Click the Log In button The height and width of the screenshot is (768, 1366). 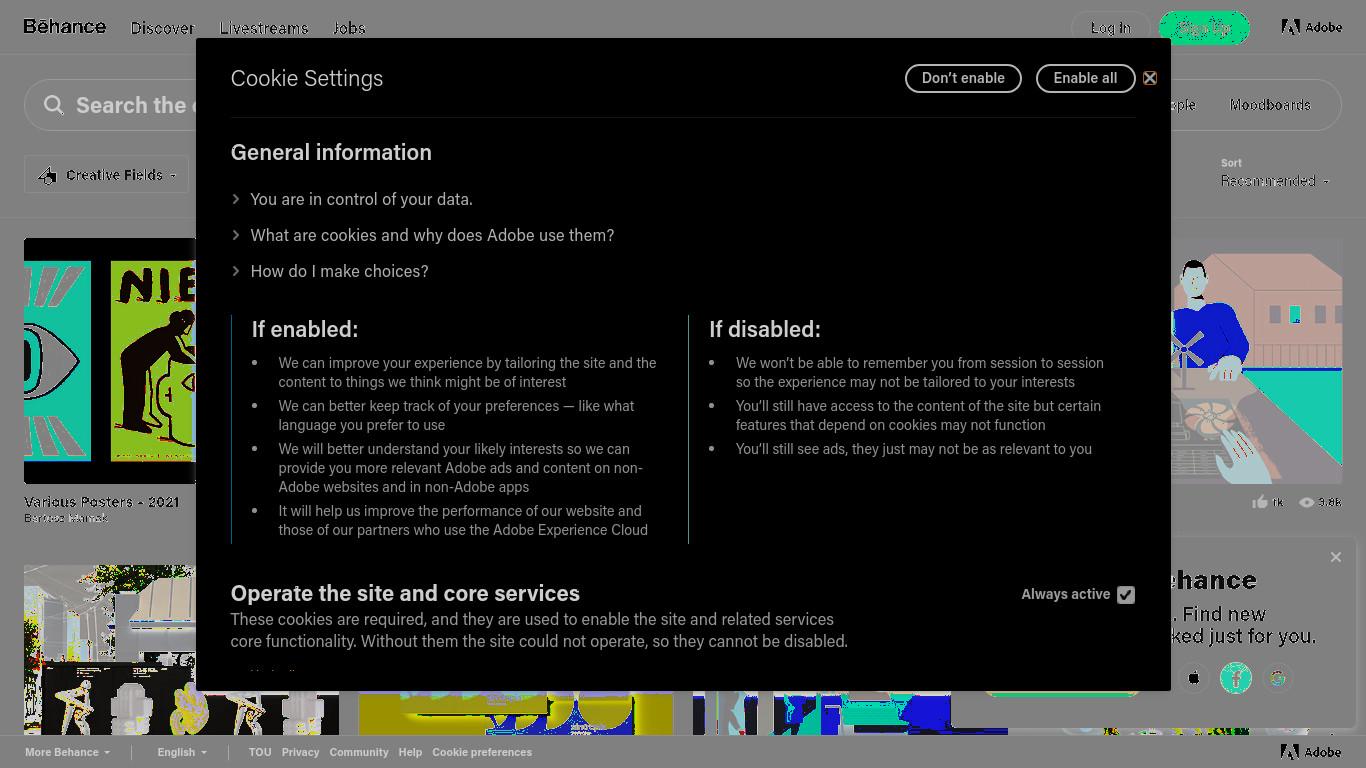(1111, 28)
